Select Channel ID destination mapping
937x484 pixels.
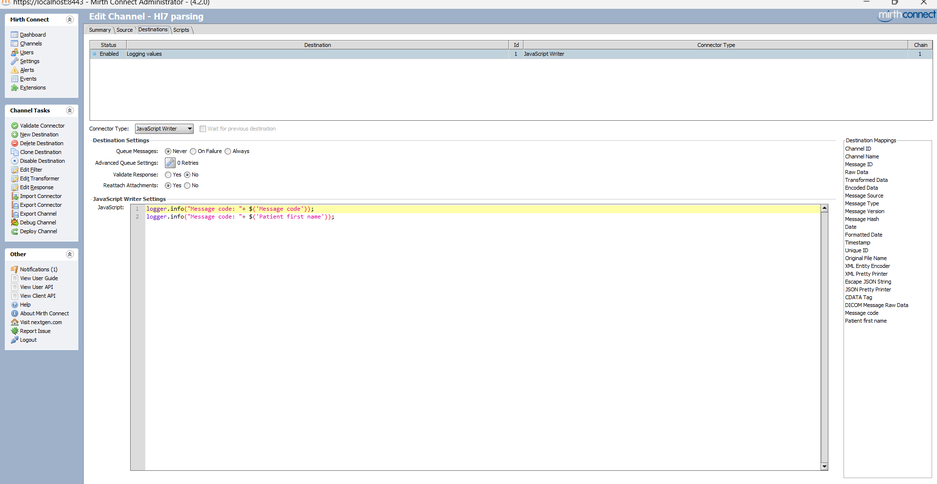coord(858,149)
